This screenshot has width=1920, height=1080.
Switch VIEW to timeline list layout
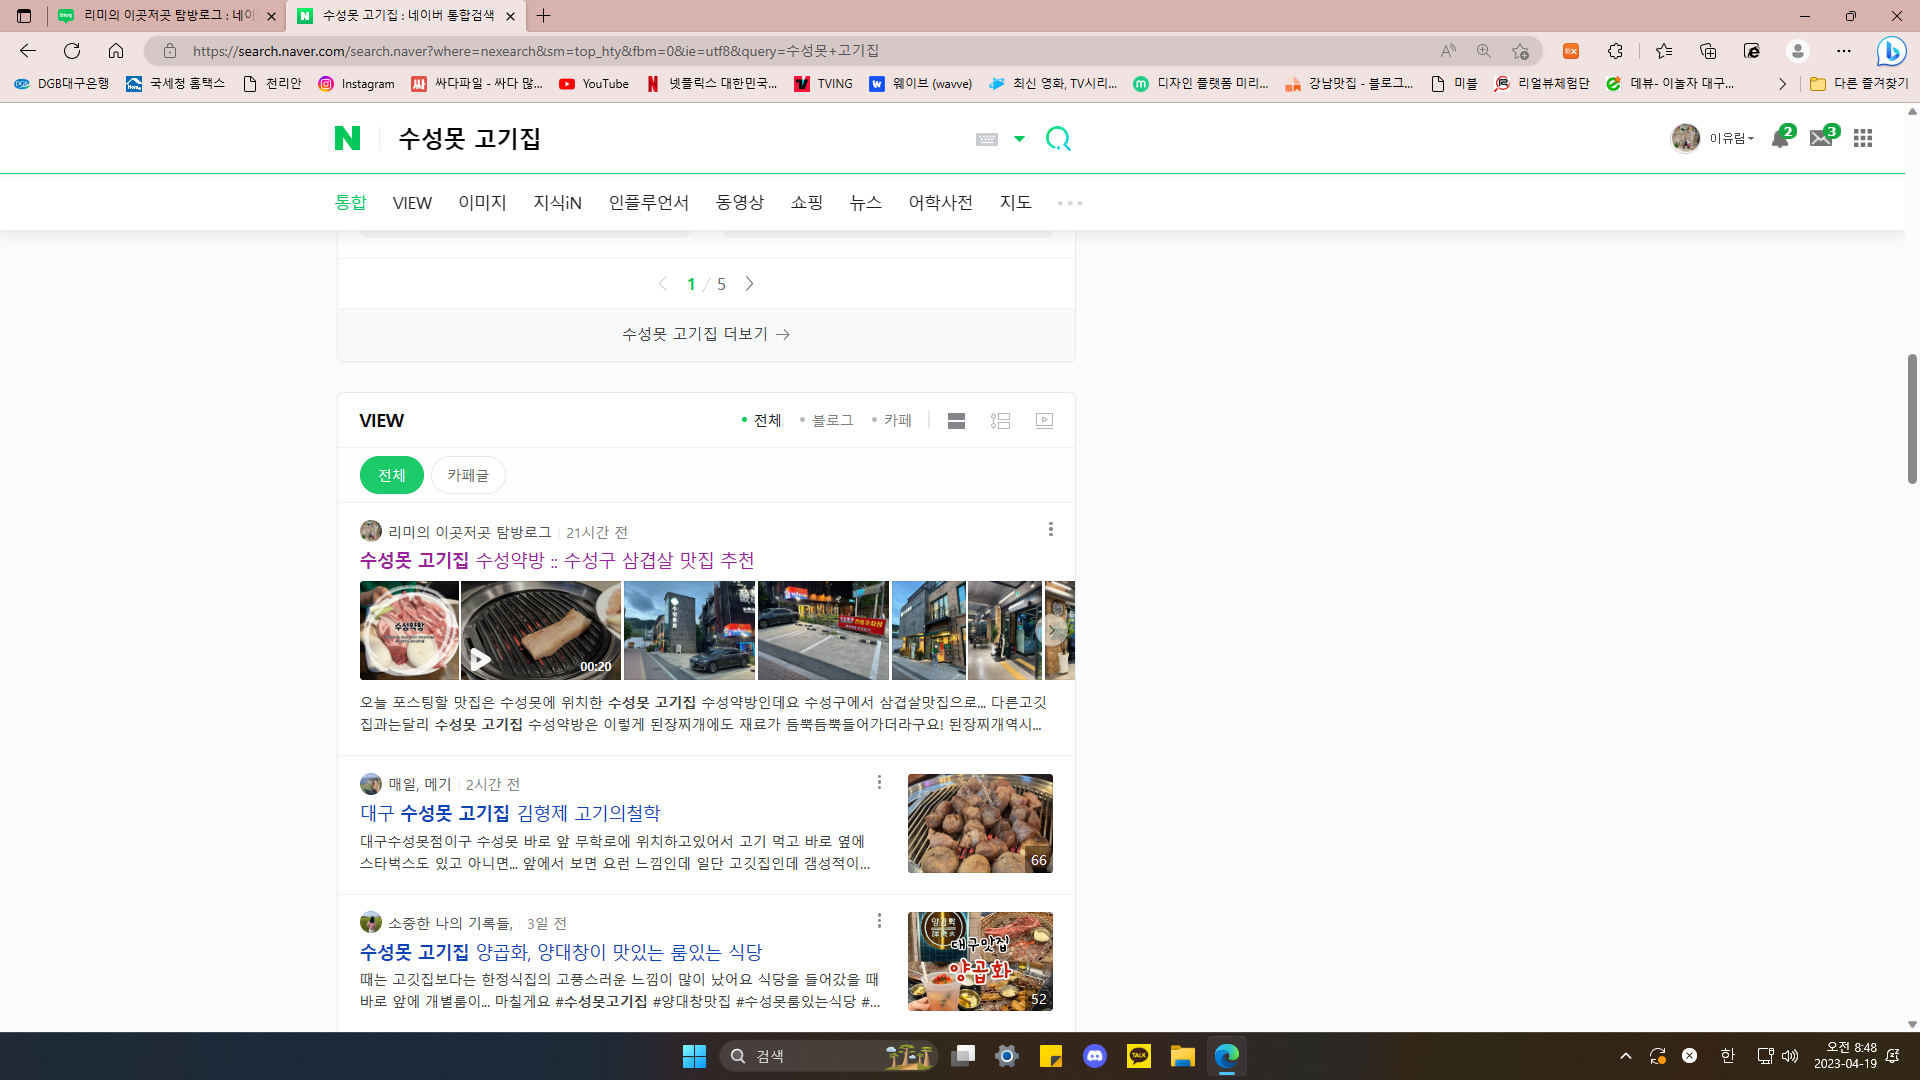(x=1000, y=421)
